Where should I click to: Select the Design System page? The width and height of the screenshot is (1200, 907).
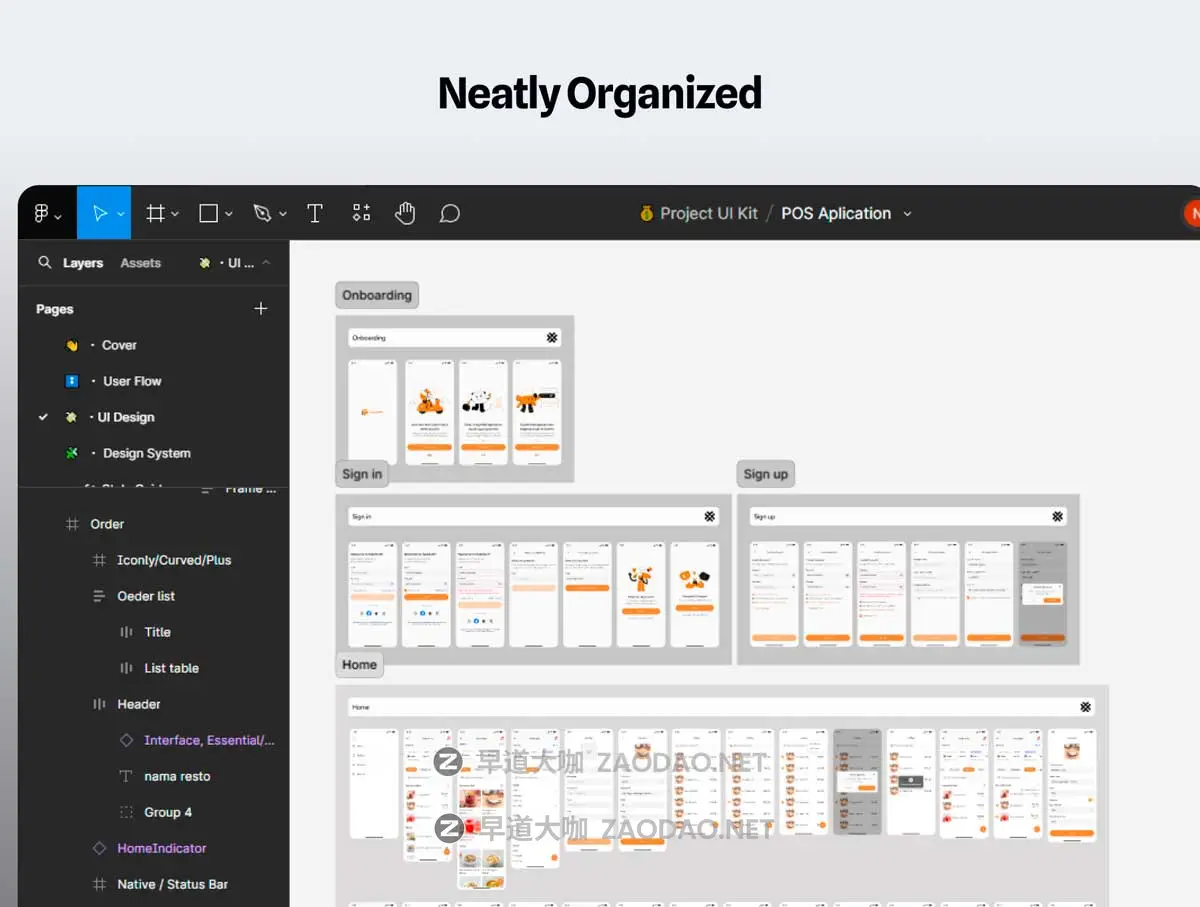pos(146,453)
